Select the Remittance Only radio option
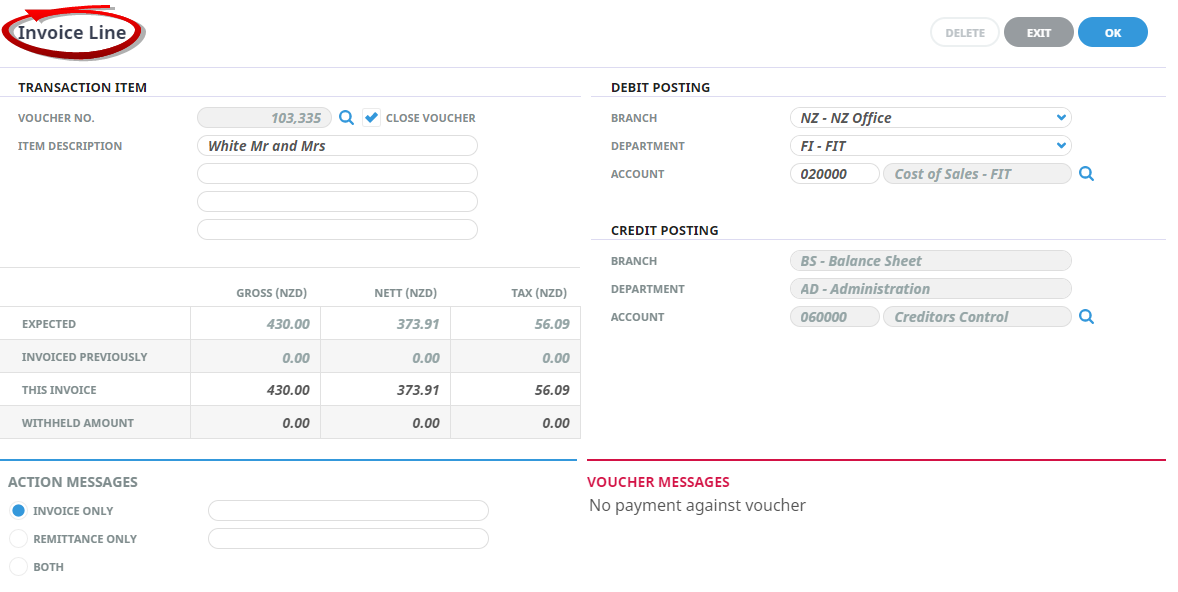 18,539
